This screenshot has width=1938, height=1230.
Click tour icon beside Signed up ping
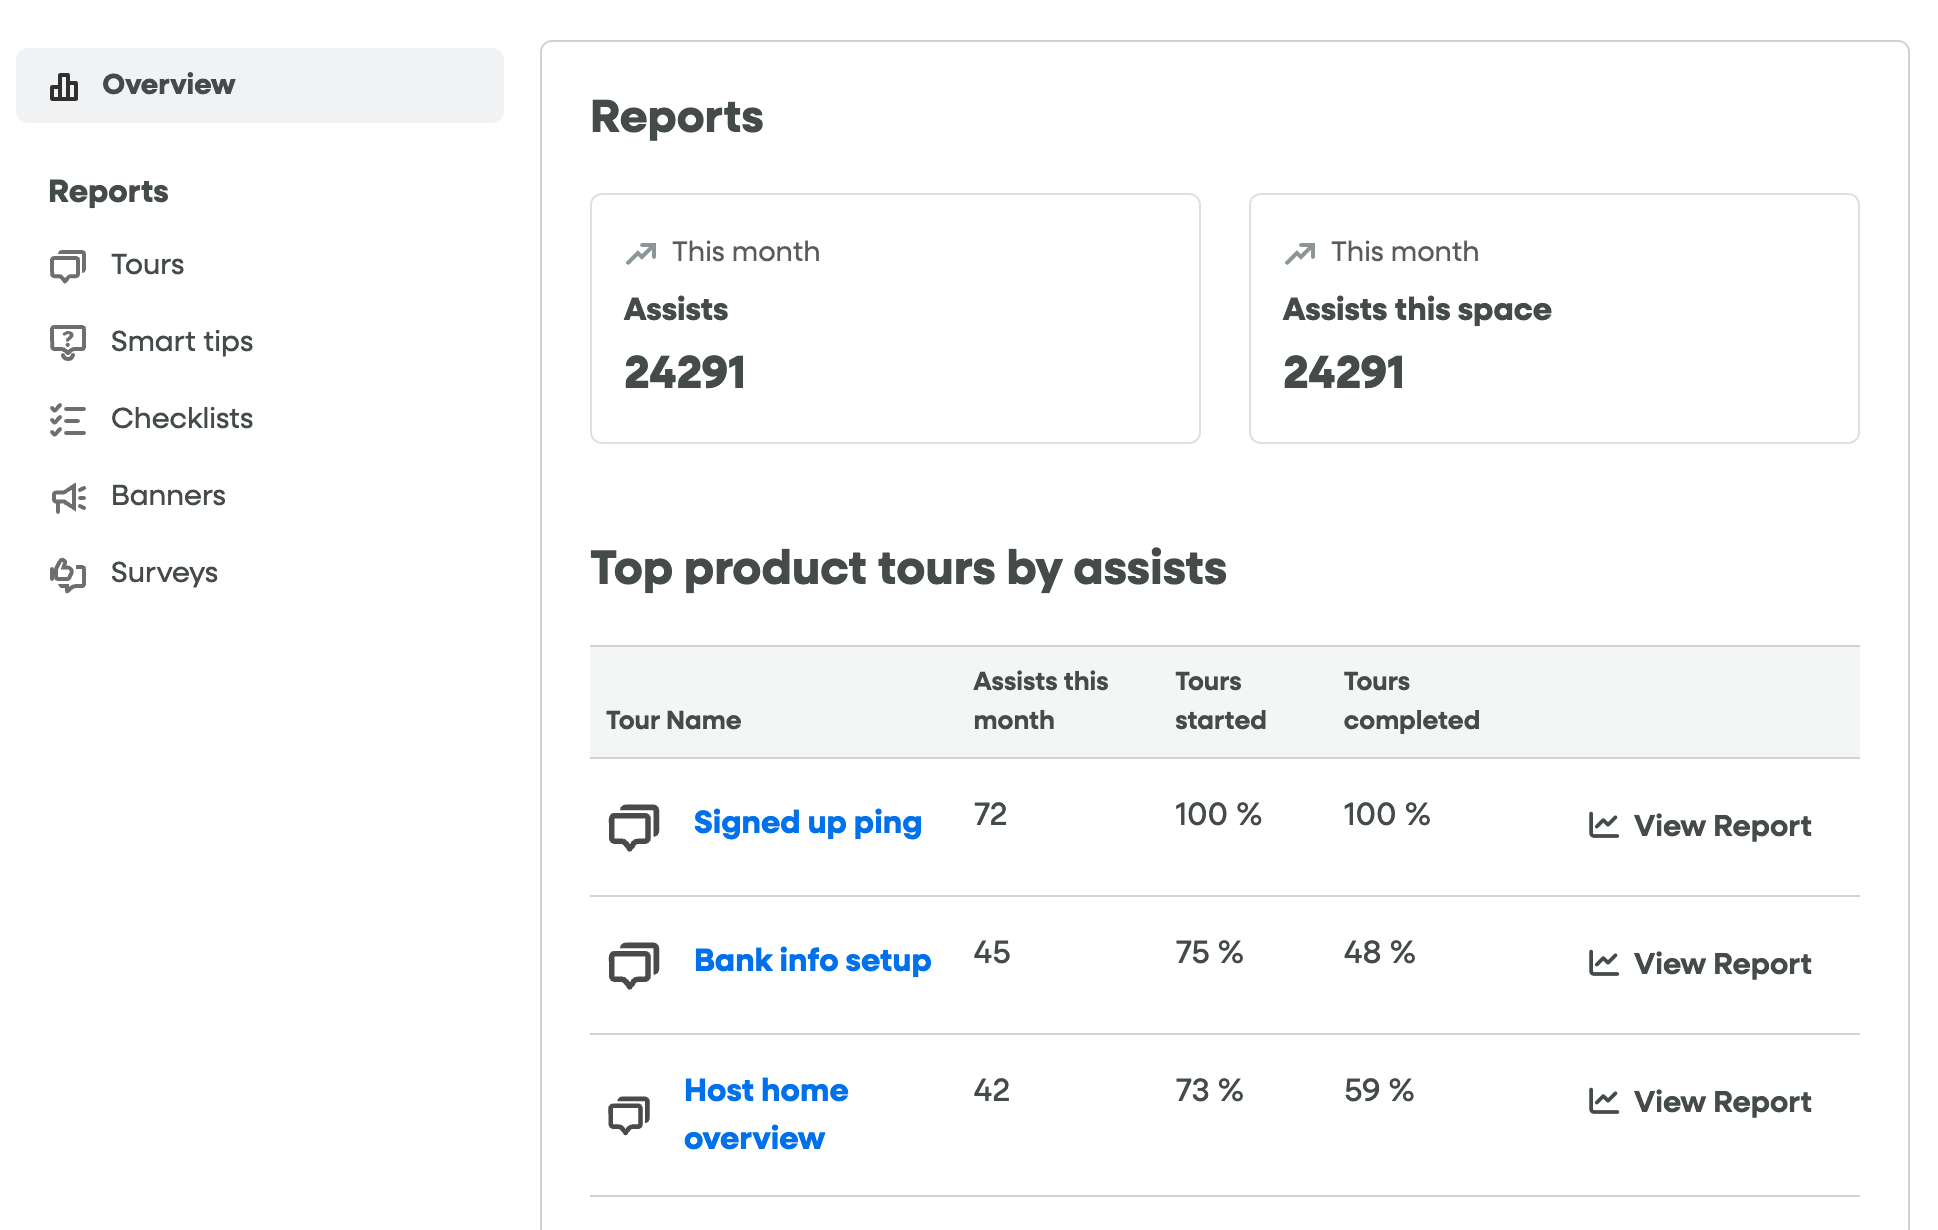tap(634, 827)
